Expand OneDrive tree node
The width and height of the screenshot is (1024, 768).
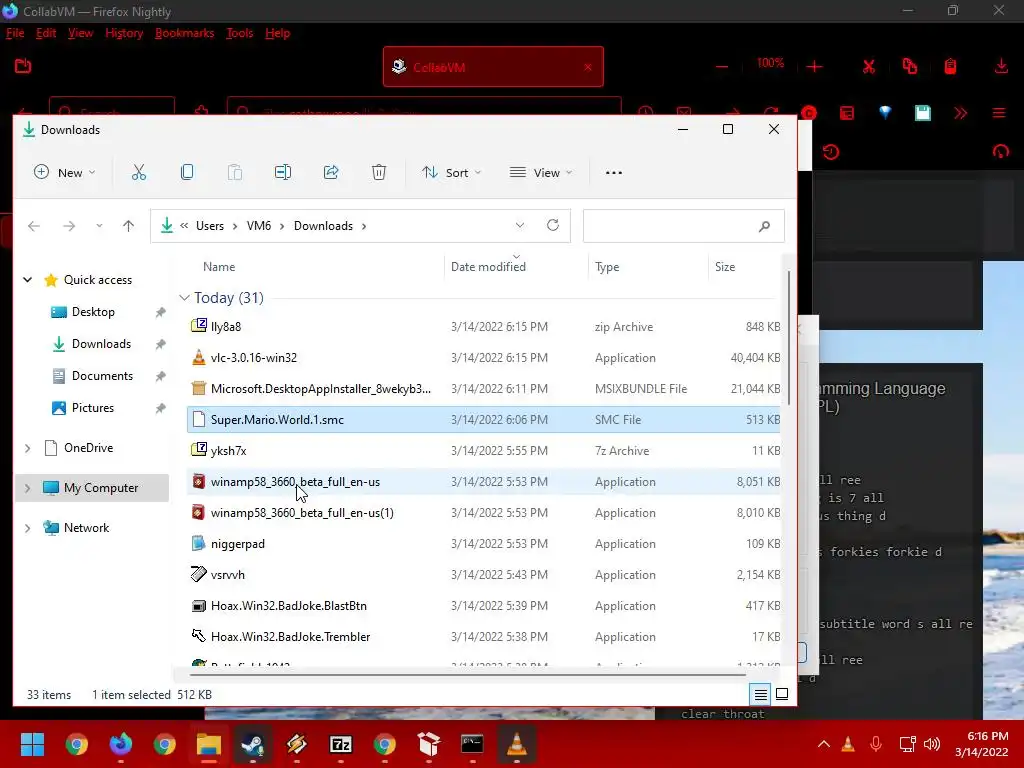point(27,448)
